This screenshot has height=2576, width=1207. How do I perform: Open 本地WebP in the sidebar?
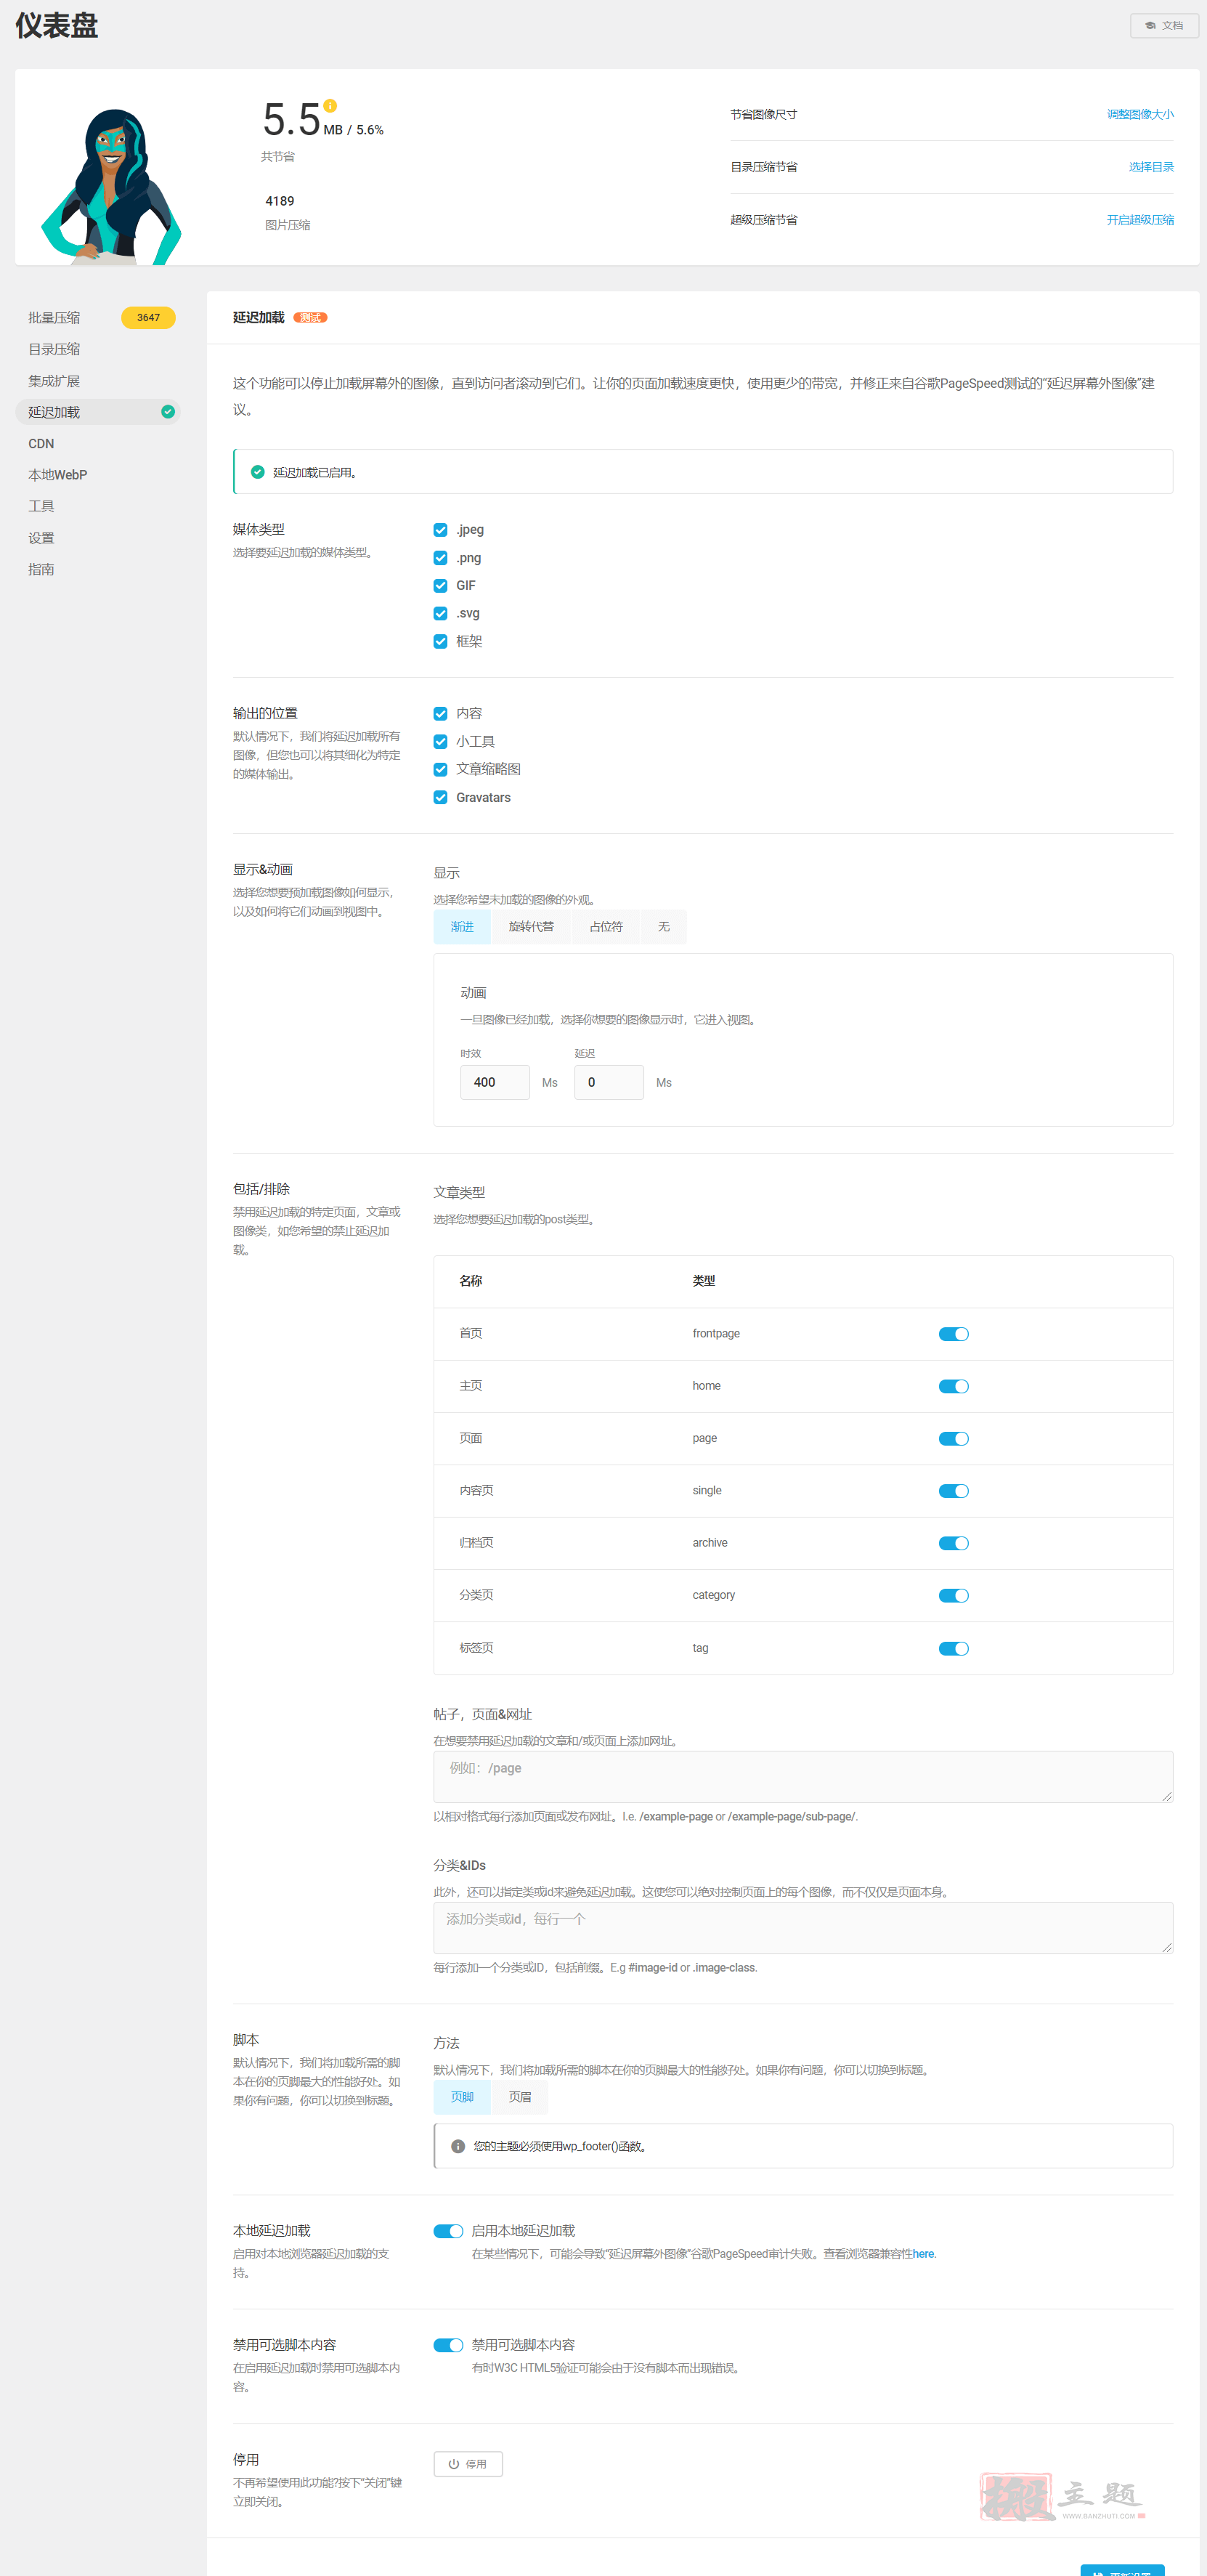pyautogui.click(x=58, y=475)
